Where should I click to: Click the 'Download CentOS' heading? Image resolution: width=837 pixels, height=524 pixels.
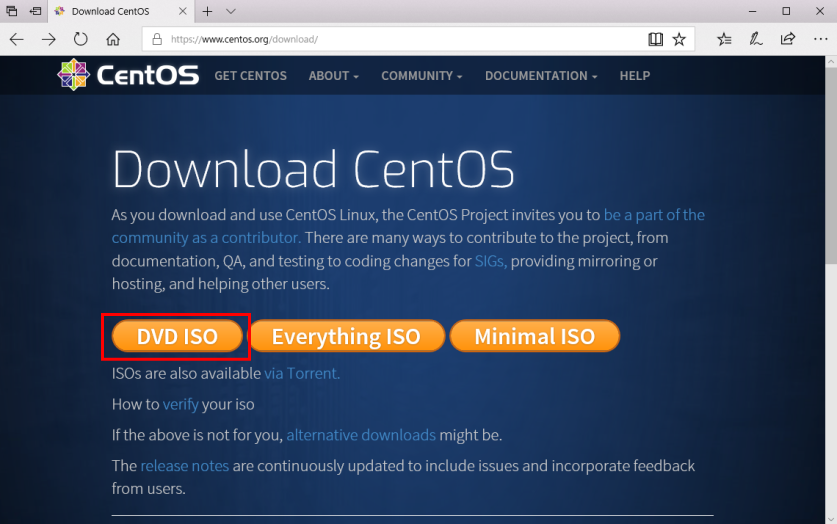point(313,169)
